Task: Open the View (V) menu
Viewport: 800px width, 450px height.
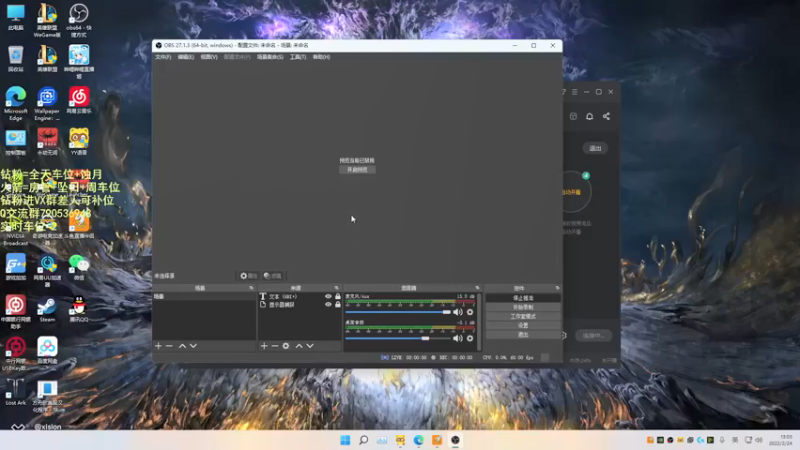Action: pyautogui.click(x=209, y=57)
